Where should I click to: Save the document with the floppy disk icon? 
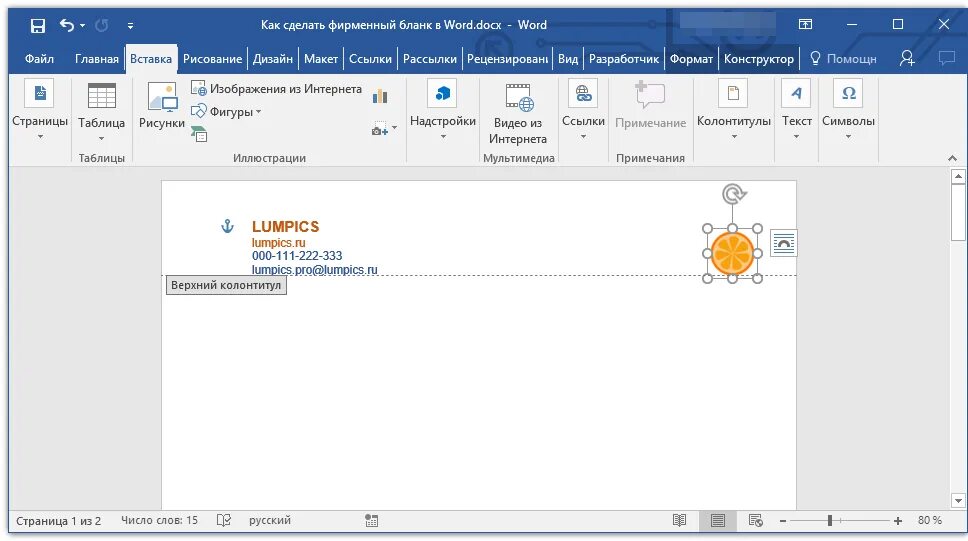click(x=38, y=25)
